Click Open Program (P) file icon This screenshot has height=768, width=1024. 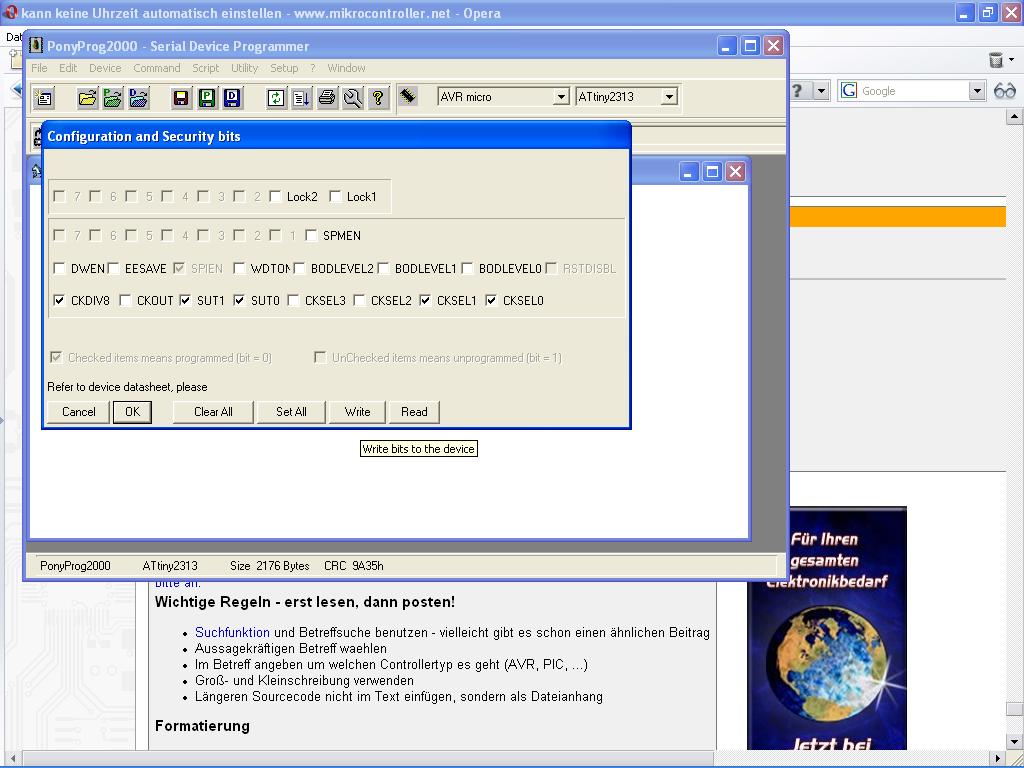click(x=112, y=98)
